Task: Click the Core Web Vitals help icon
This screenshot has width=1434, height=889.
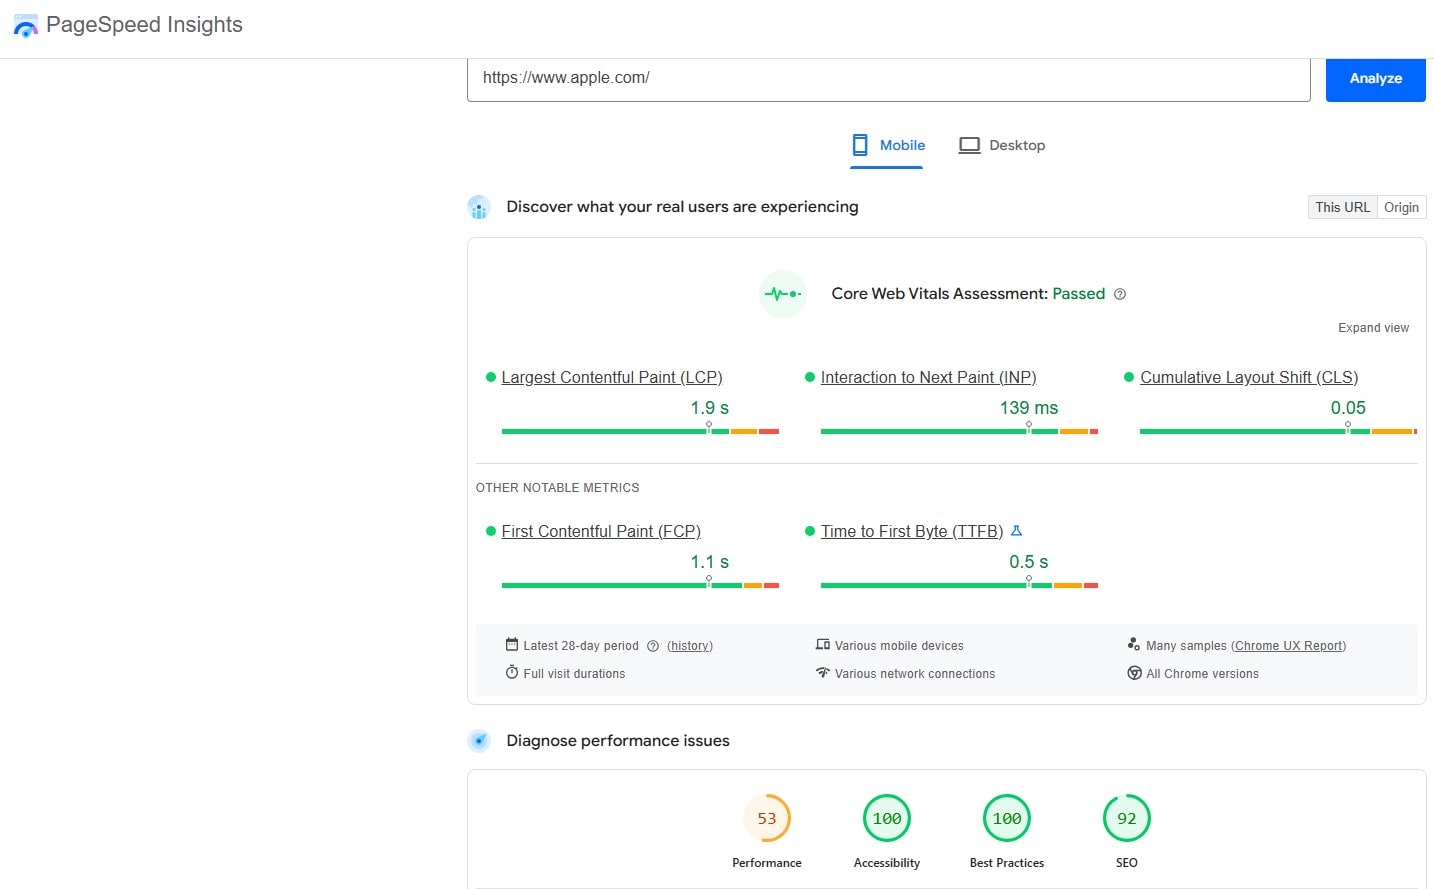Action: pyautogui.click(x=1120, y=294)
